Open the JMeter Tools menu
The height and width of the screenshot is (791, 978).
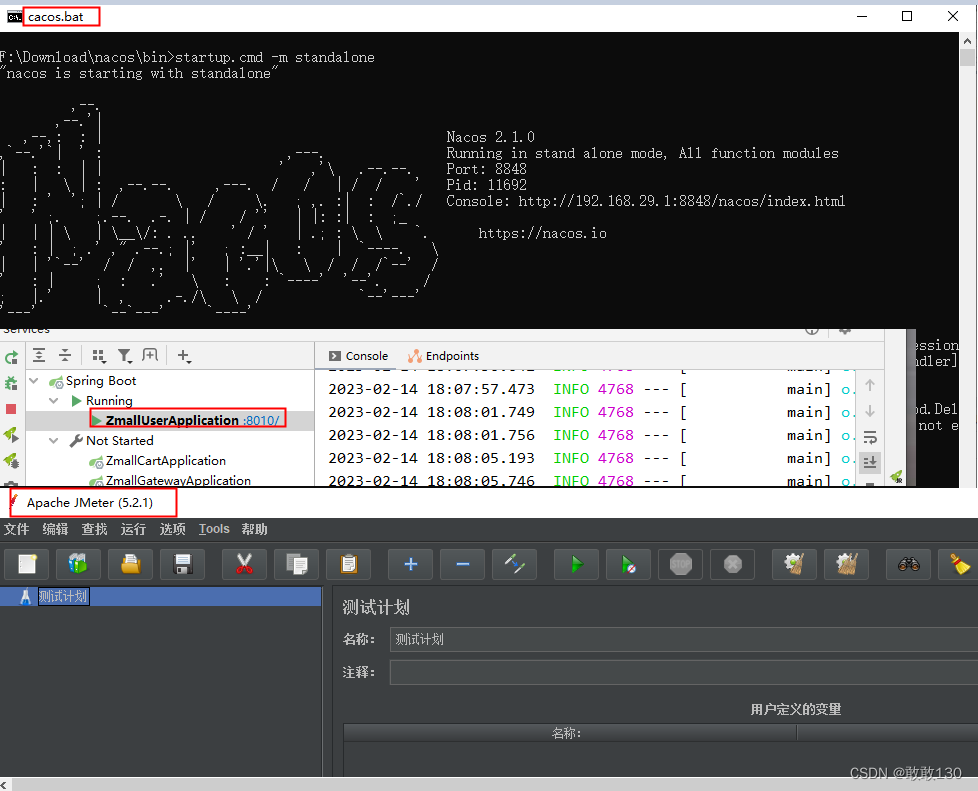[214, 529]
